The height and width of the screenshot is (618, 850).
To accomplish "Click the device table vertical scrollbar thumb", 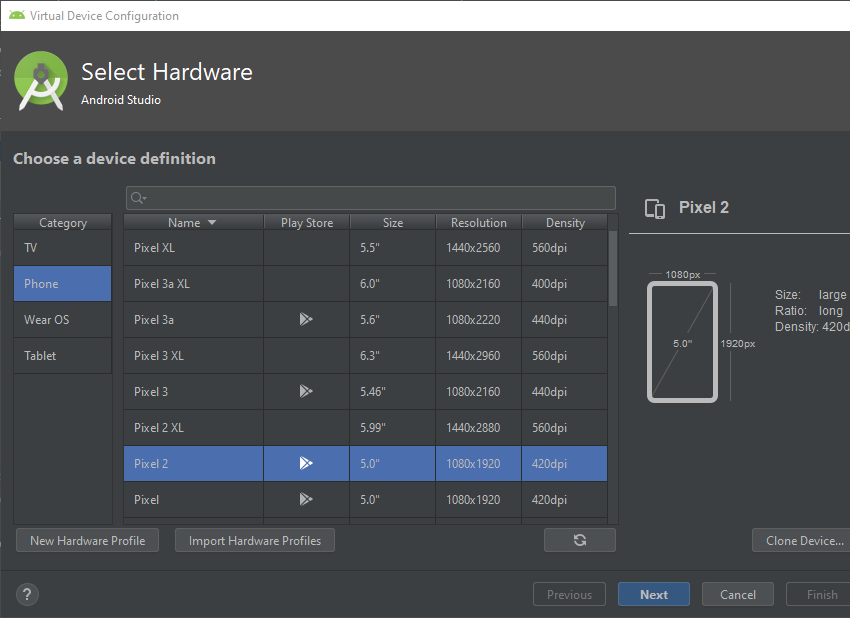I will point(613,269).
